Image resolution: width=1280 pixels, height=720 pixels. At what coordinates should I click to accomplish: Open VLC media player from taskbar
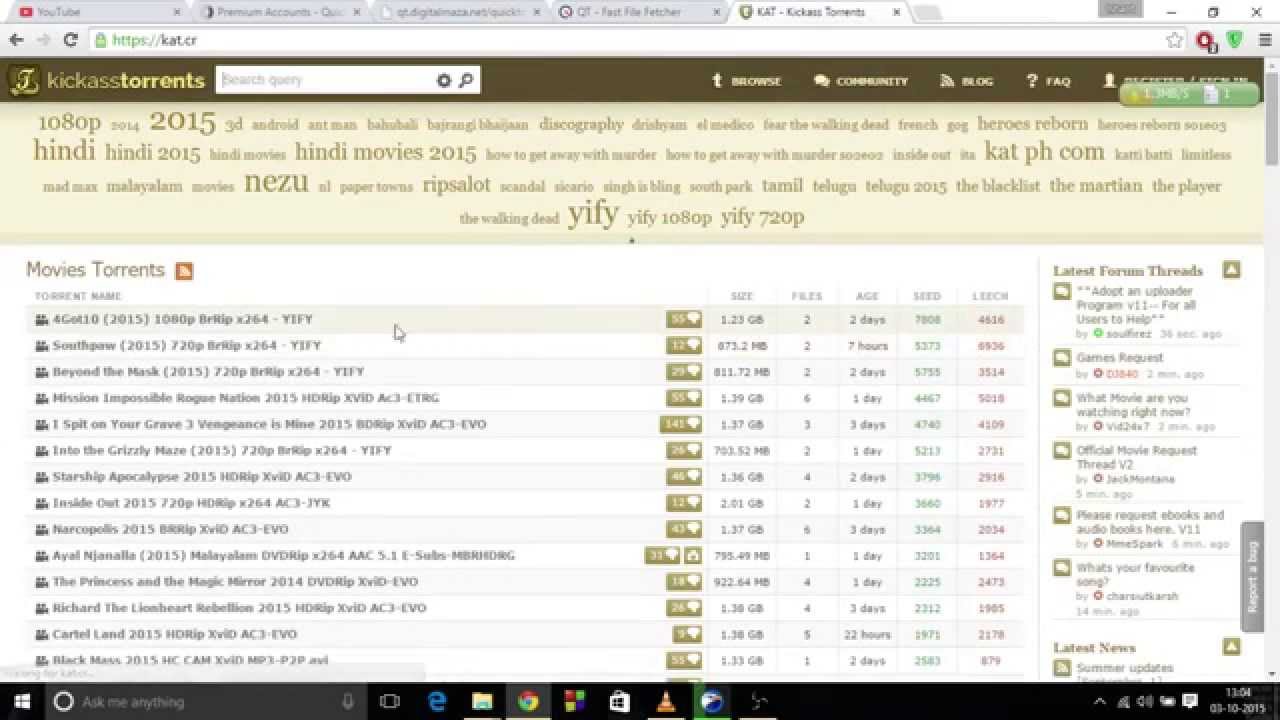point(665,701)
